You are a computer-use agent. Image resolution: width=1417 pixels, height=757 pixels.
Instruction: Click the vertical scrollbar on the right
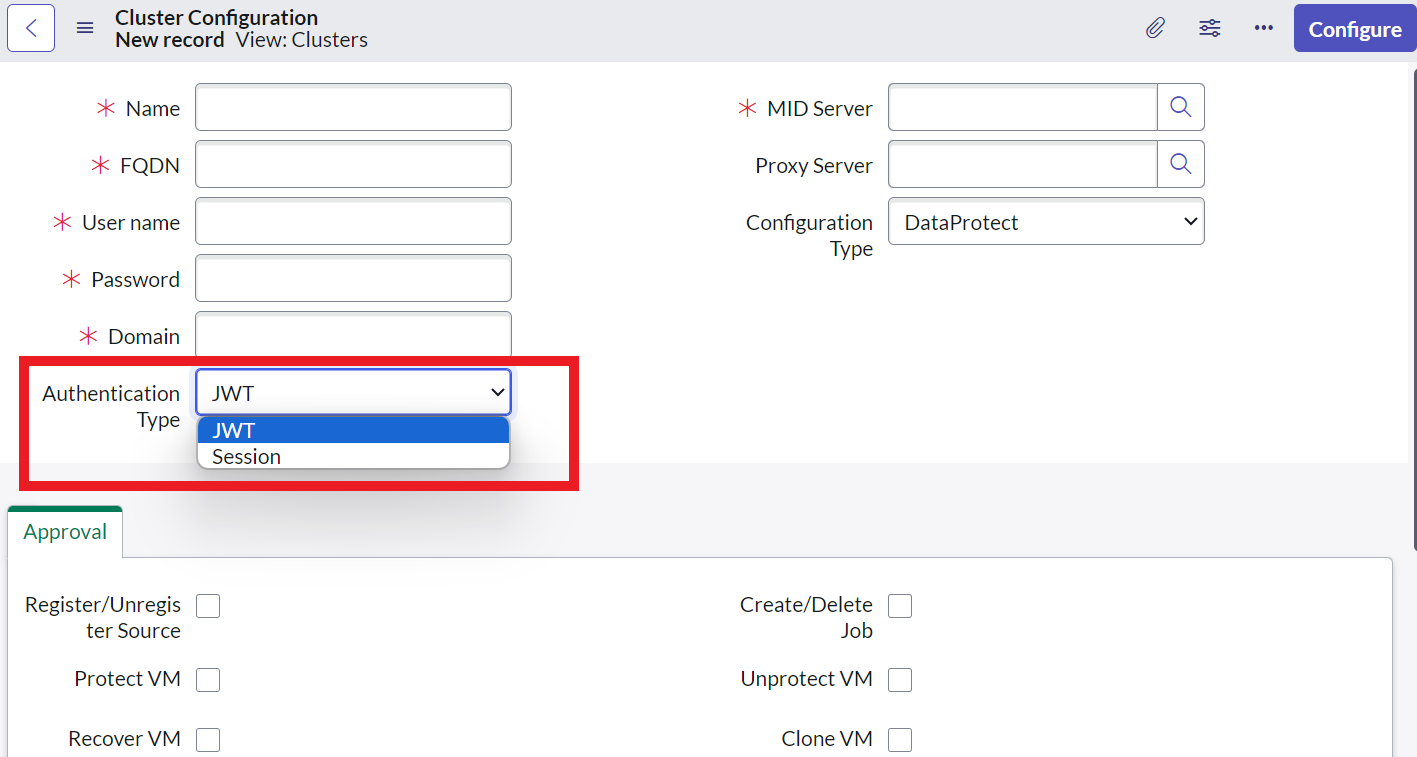point(1412,300)
